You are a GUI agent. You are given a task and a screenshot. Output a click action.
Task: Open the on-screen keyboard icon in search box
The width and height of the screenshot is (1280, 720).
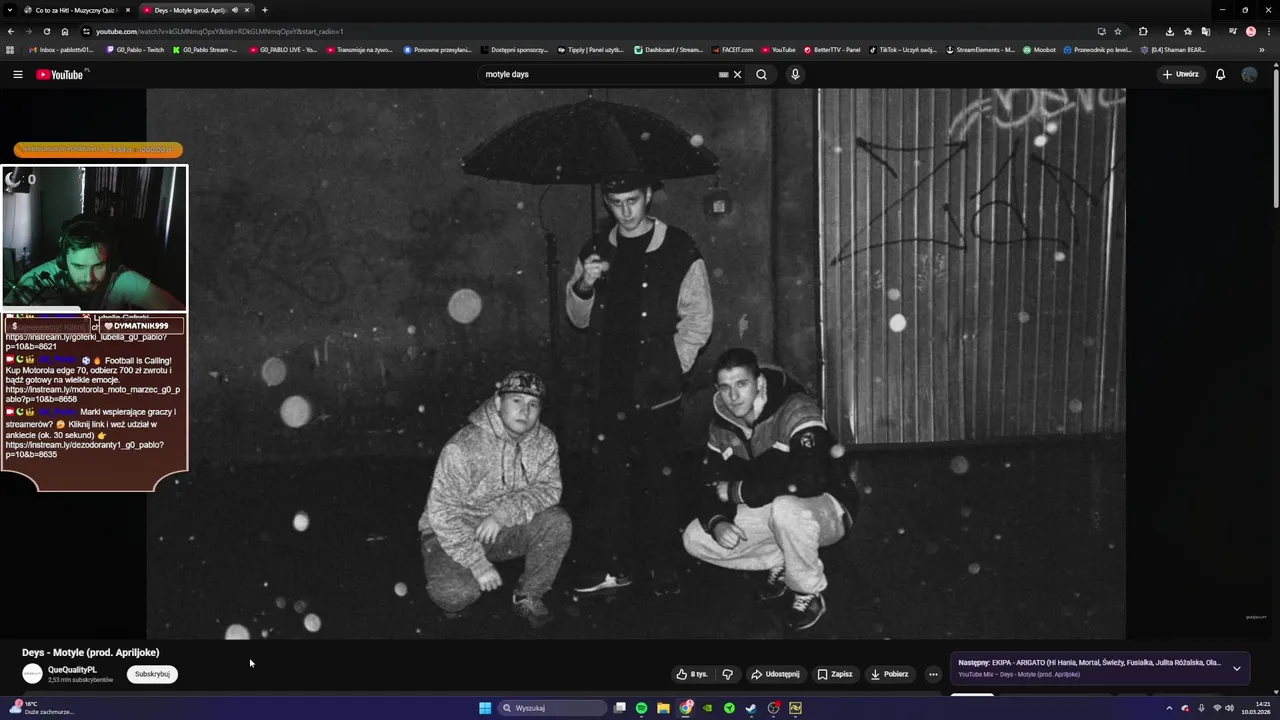point(723,74)
